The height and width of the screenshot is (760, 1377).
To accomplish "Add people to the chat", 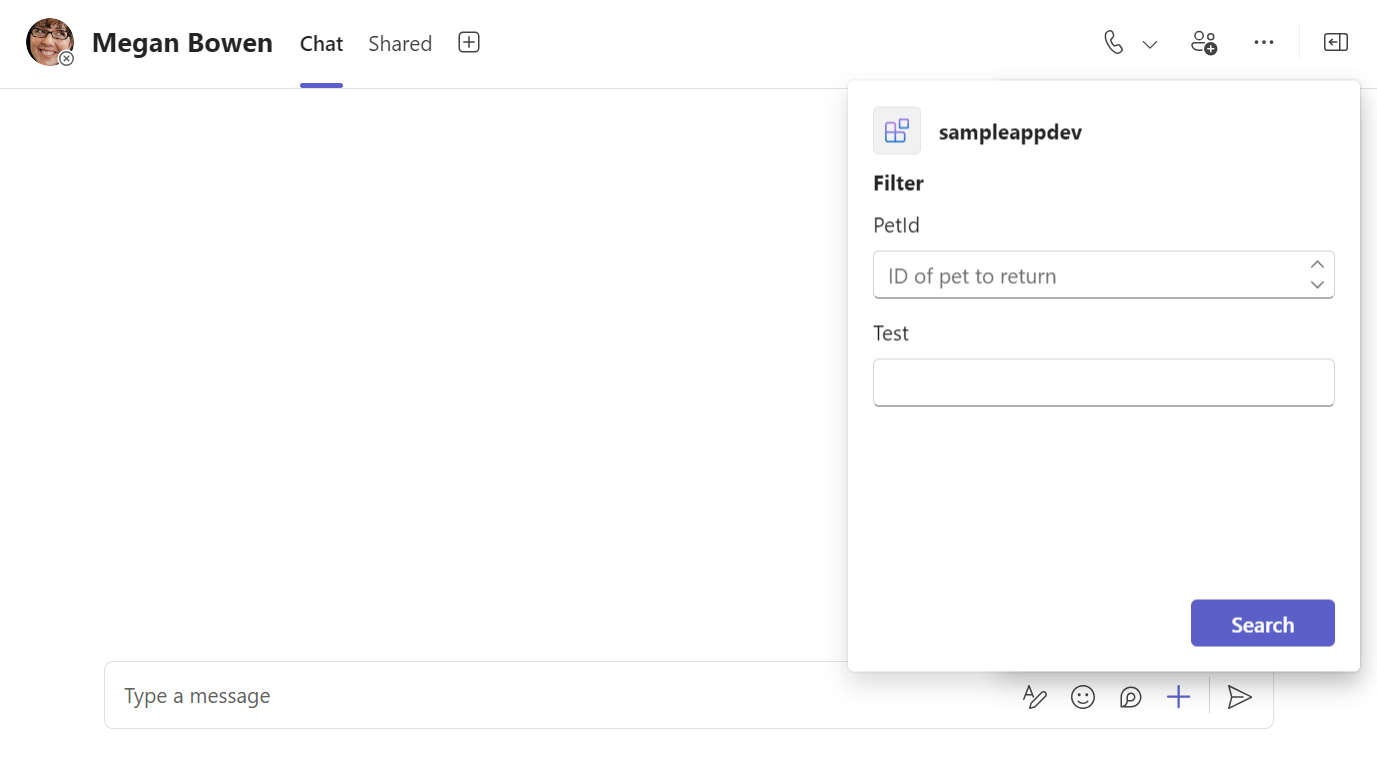I will point(1203,42).
